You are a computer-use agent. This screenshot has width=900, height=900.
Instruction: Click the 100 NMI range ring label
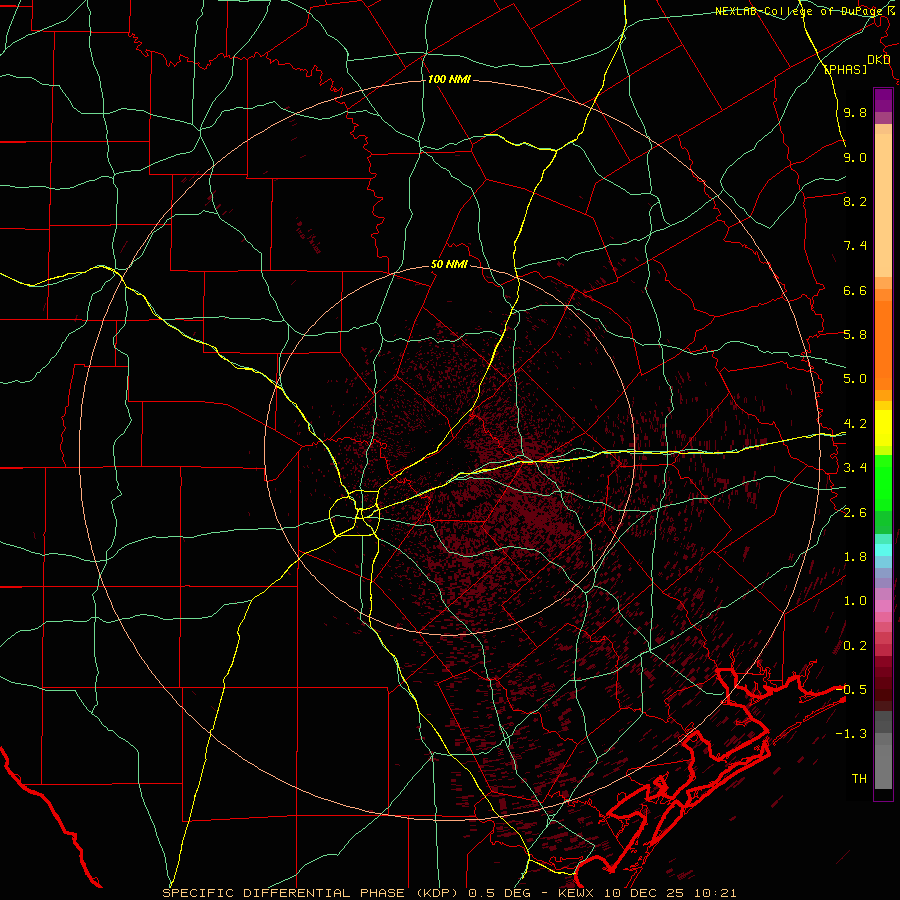tap(449, 79)
